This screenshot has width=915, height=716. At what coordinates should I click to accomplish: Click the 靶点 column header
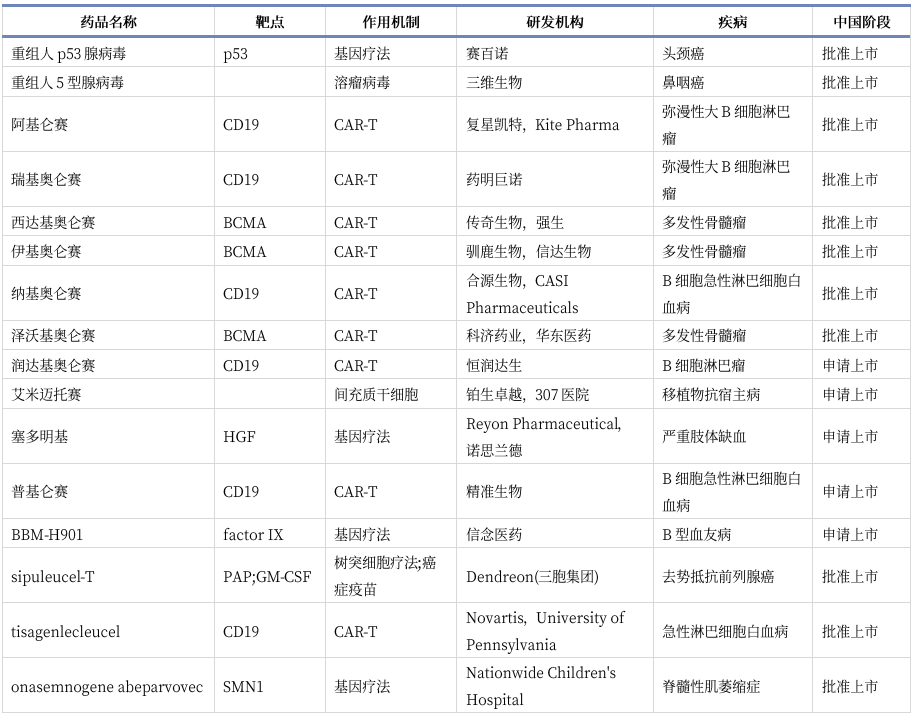point(269,22)
